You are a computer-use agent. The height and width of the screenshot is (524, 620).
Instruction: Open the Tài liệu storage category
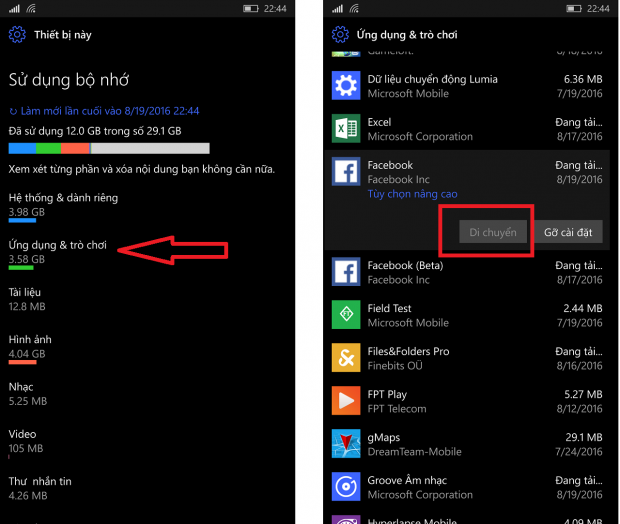click(x=26, y=292)
